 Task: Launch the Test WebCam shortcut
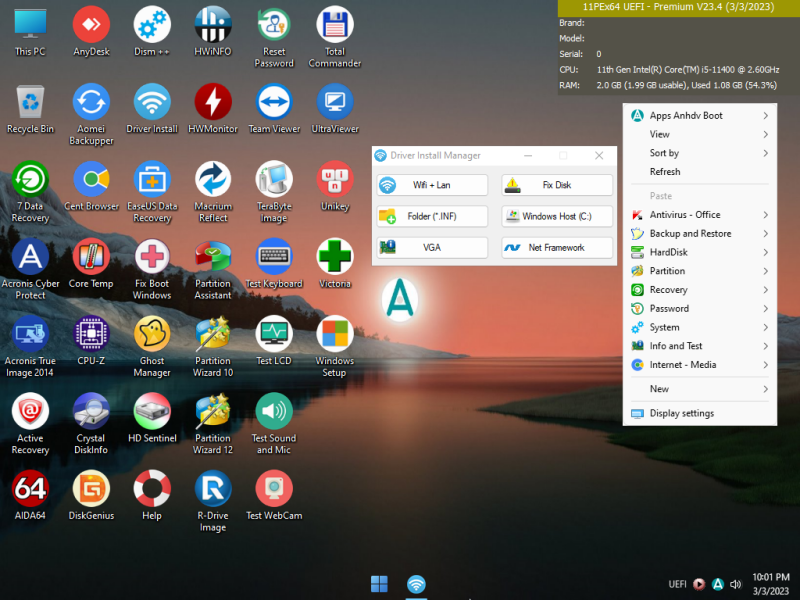tap(274, 495)
